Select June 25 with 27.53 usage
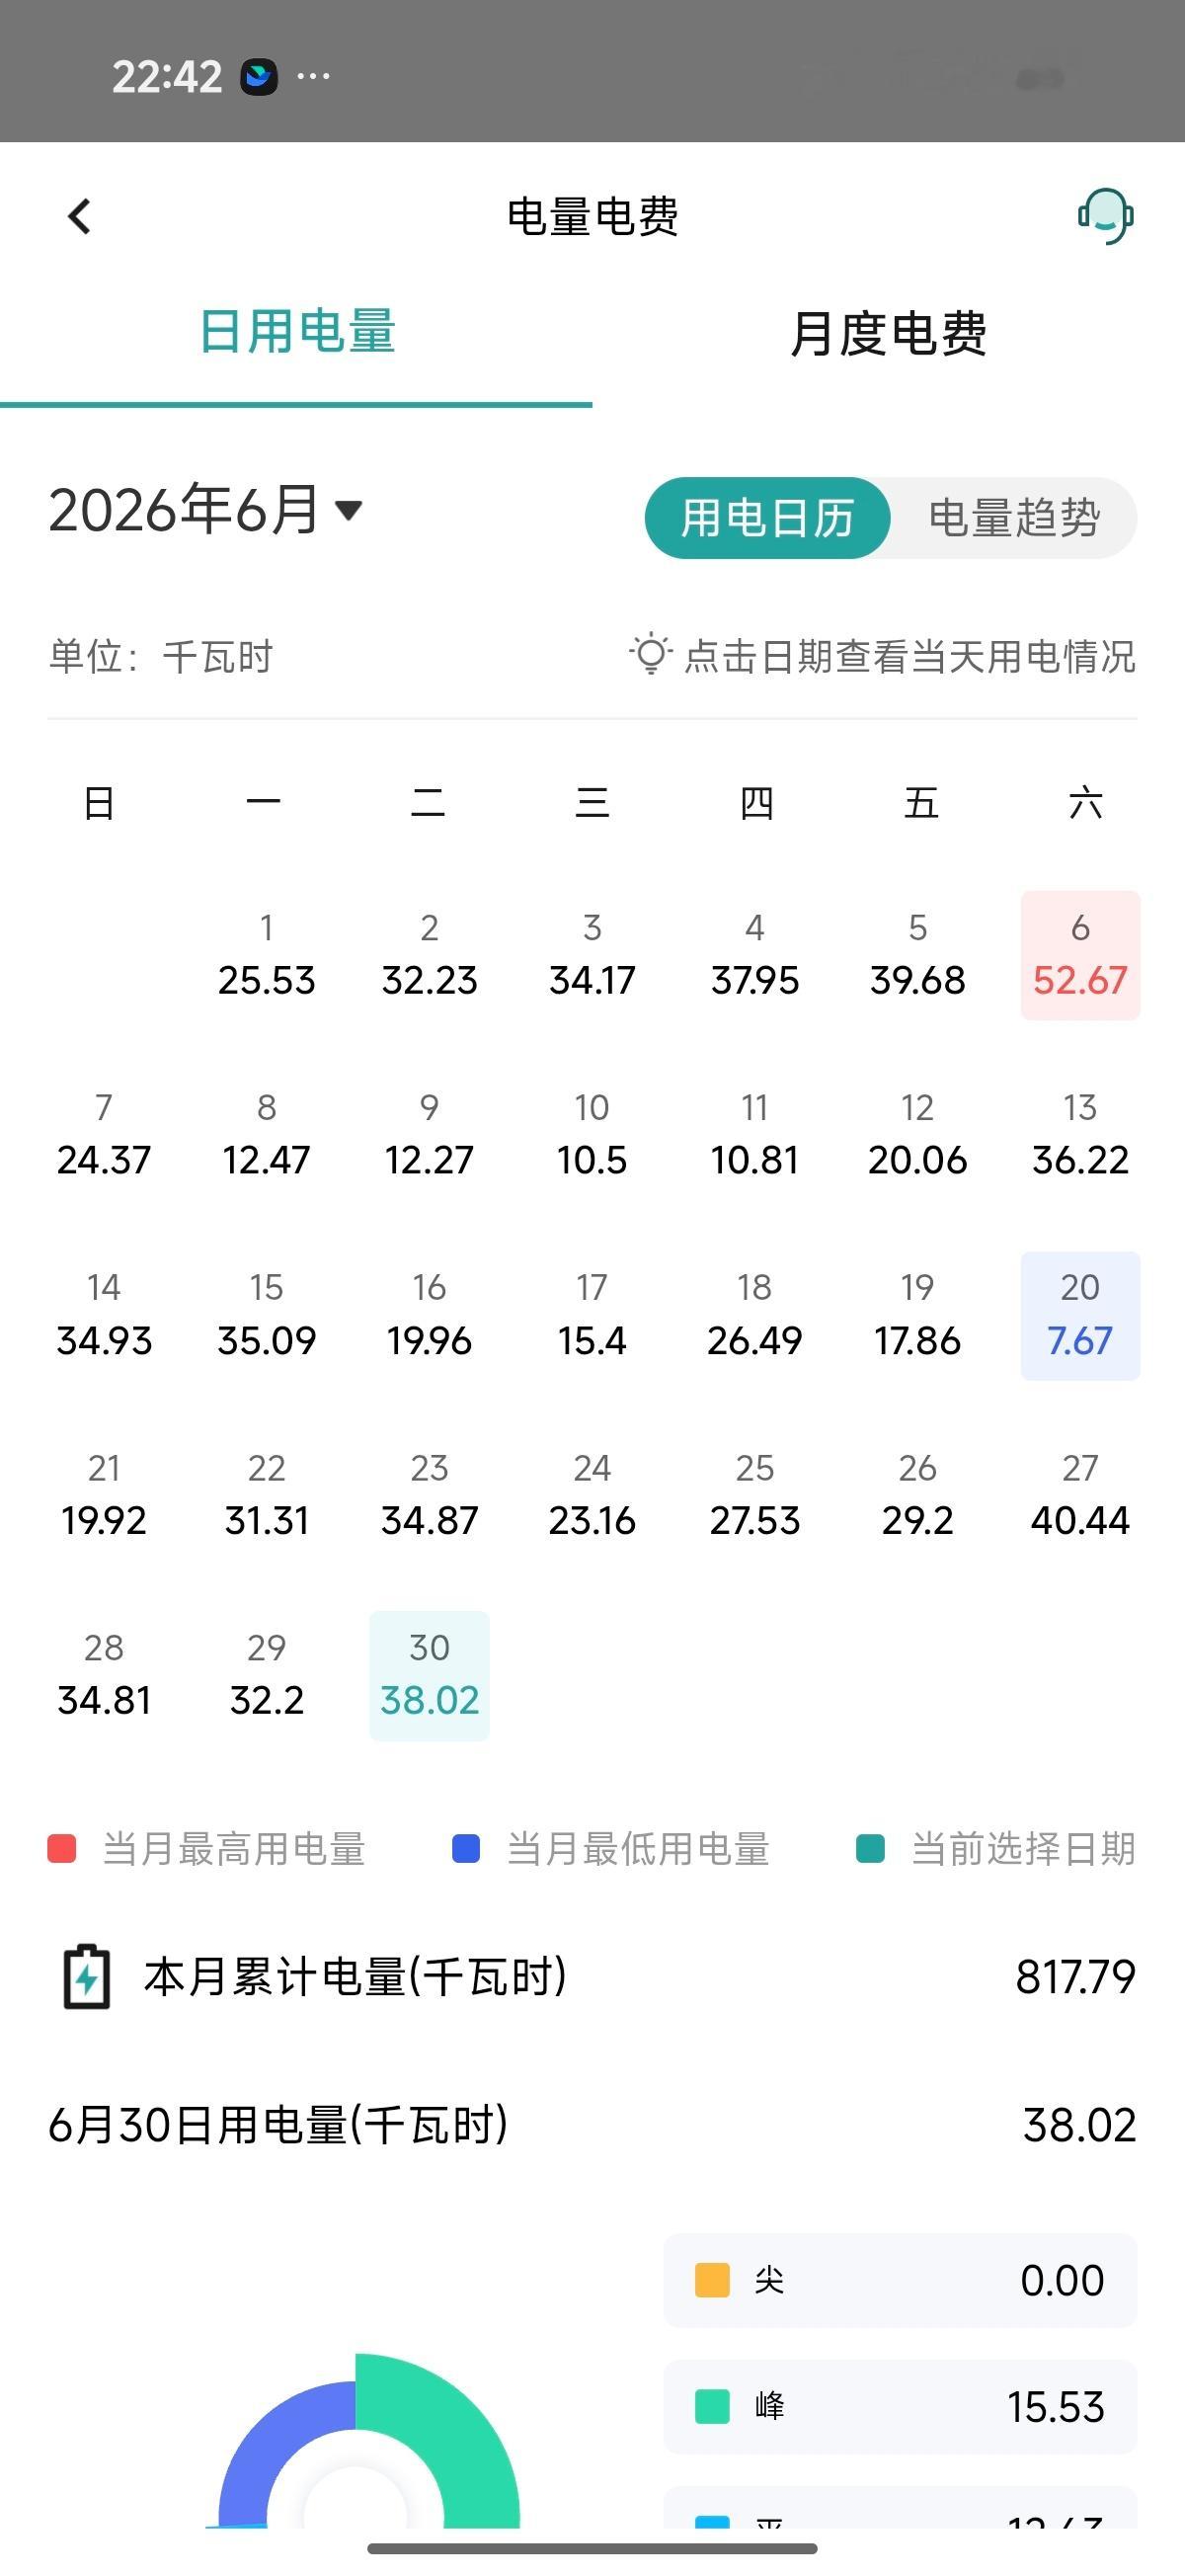 (x=755, y=1495)
